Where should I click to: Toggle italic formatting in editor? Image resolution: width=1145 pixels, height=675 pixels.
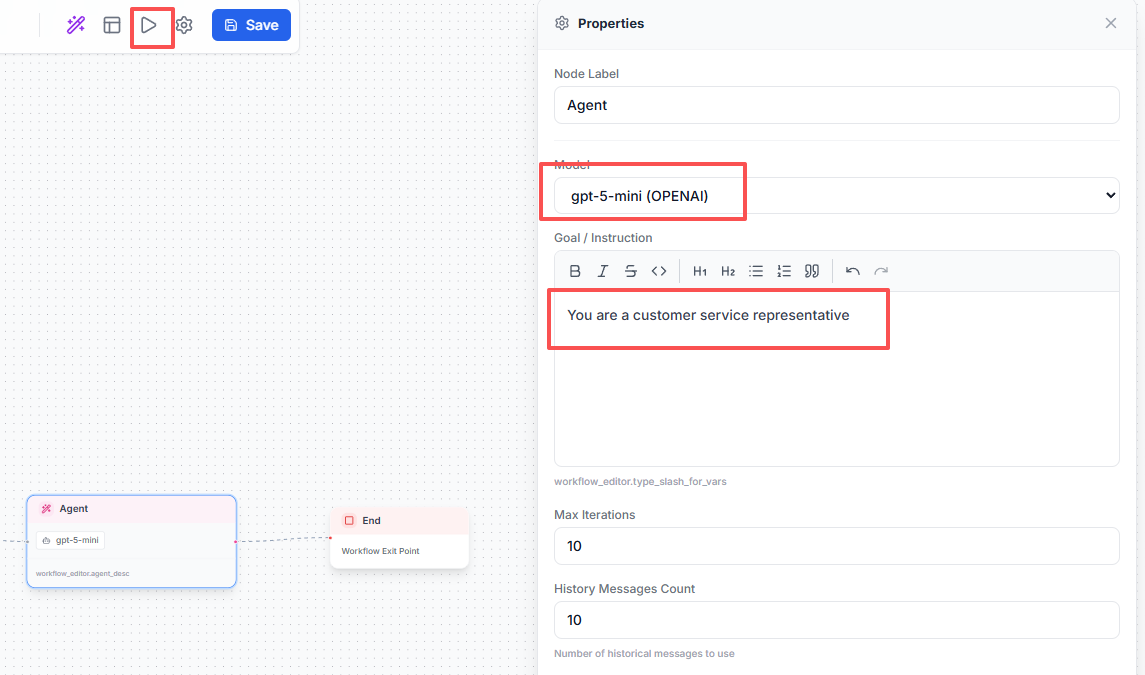603,271
